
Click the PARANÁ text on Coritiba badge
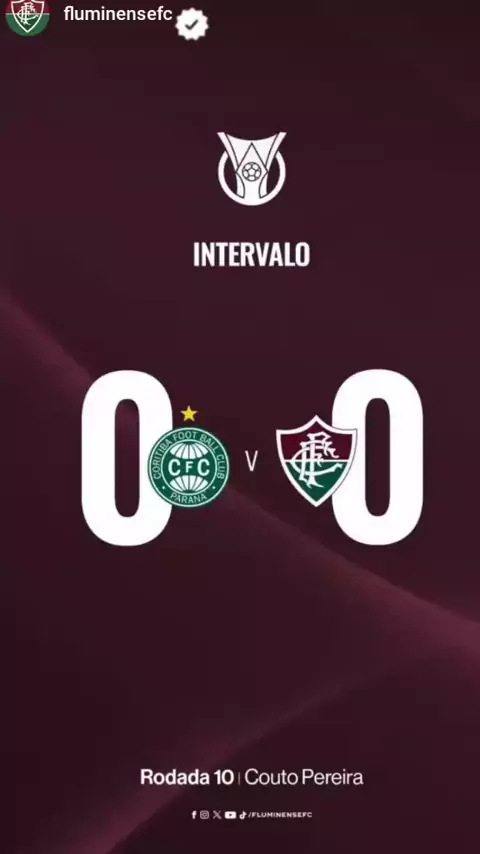(x=189, y=498)
